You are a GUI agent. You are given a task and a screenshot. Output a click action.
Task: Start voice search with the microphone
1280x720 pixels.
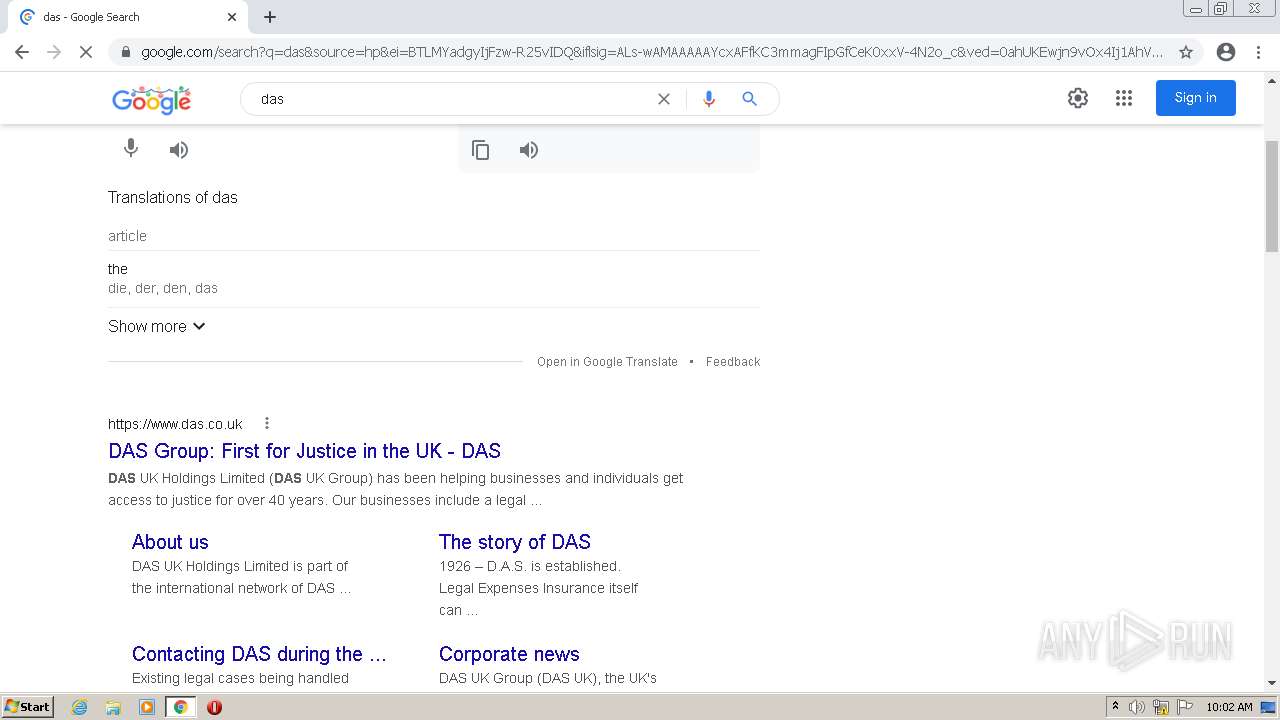(709, 99)
